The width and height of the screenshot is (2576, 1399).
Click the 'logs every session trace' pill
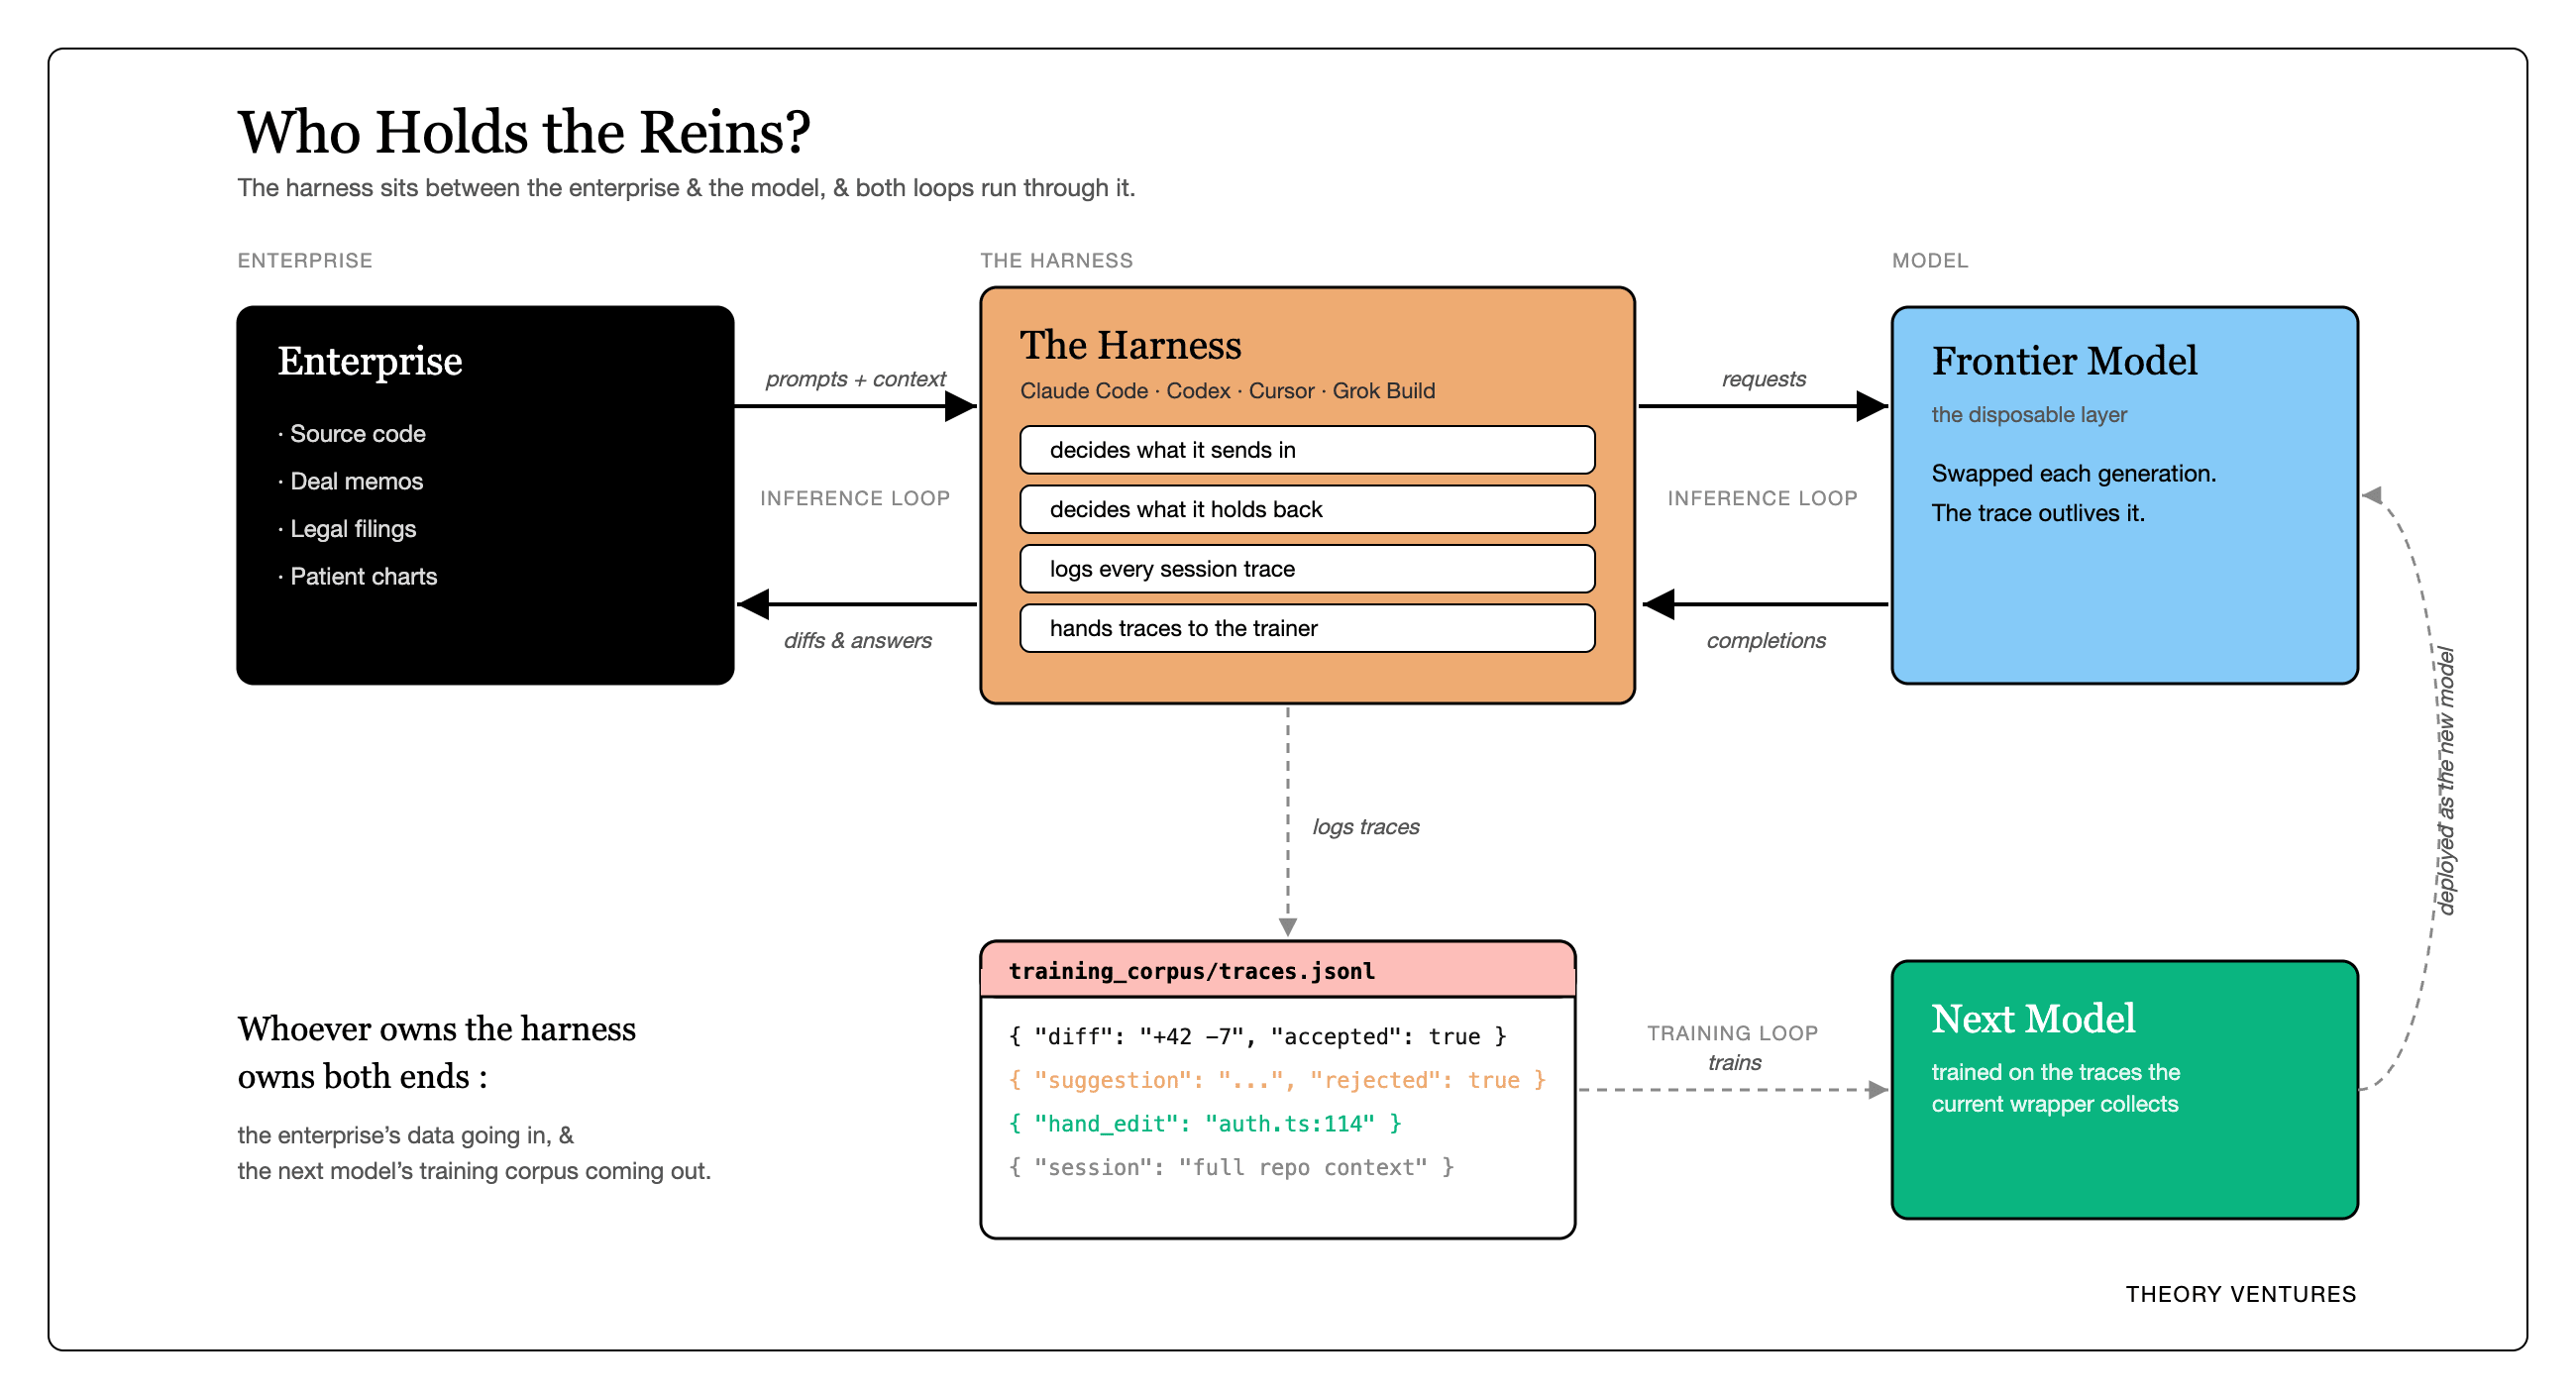pyautogui.click(x=1307, y=569)
